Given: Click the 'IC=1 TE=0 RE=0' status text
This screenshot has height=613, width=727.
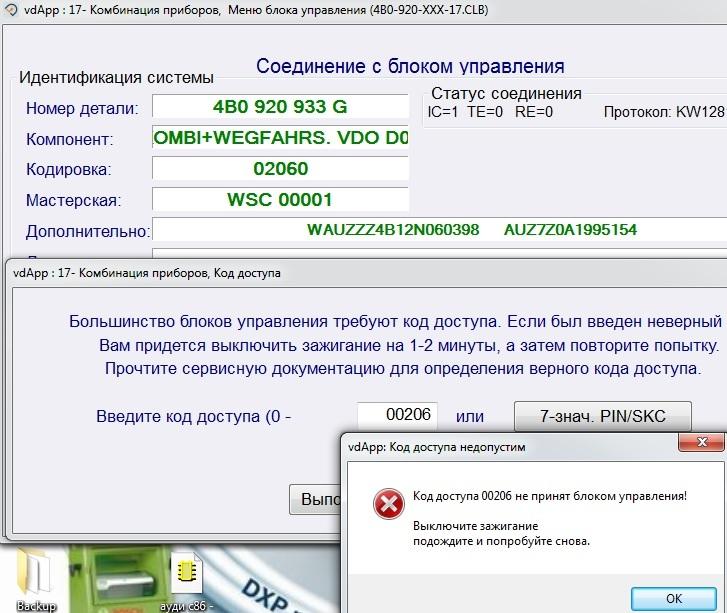Looking at the screenshot, I should click(490, 112).
